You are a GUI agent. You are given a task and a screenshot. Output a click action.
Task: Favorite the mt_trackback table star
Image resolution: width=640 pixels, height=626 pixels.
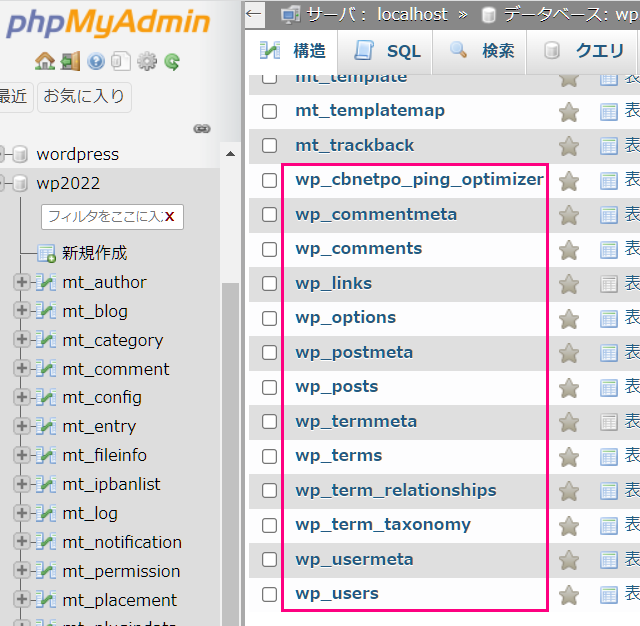pyautogui.click(x=569, y=147)
